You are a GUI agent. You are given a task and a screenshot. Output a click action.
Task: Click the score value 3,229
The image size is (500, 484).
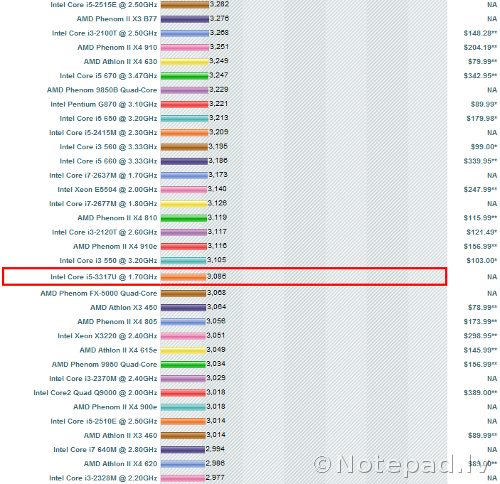click(x=219, y=90)
